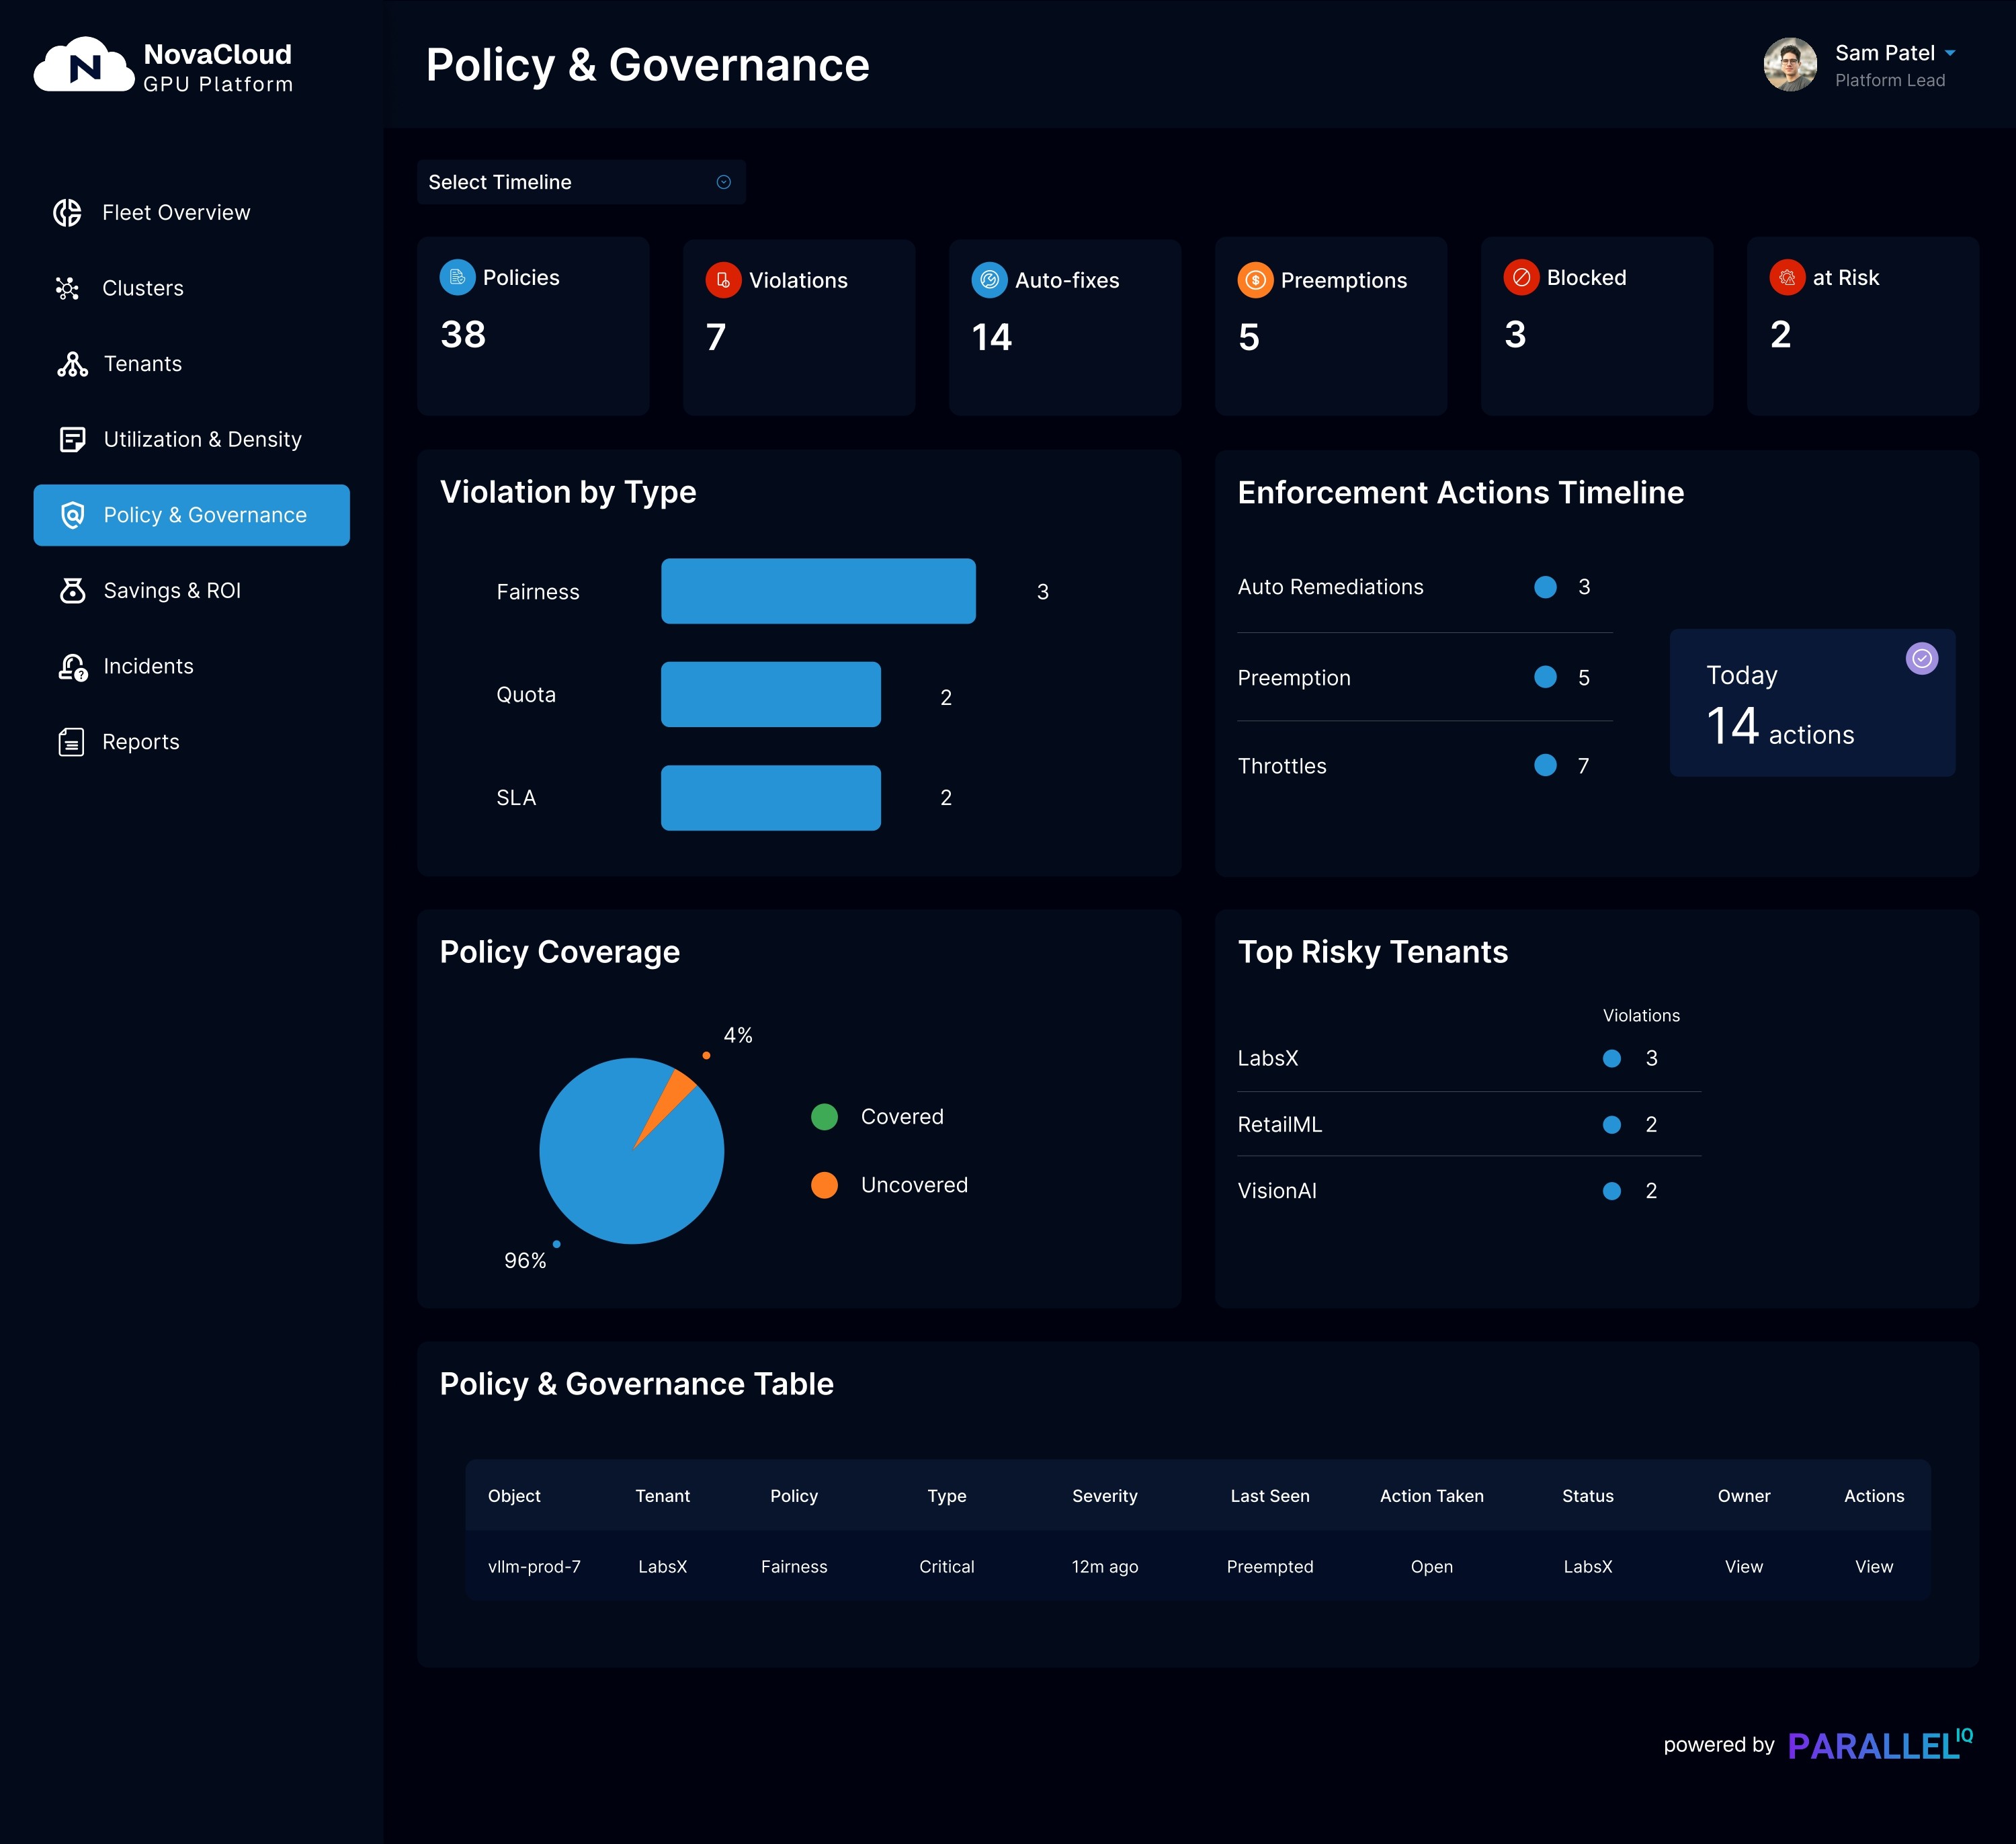Click the Auto-fixes card icon
Screen dimensions: 2016x1844
989,280
